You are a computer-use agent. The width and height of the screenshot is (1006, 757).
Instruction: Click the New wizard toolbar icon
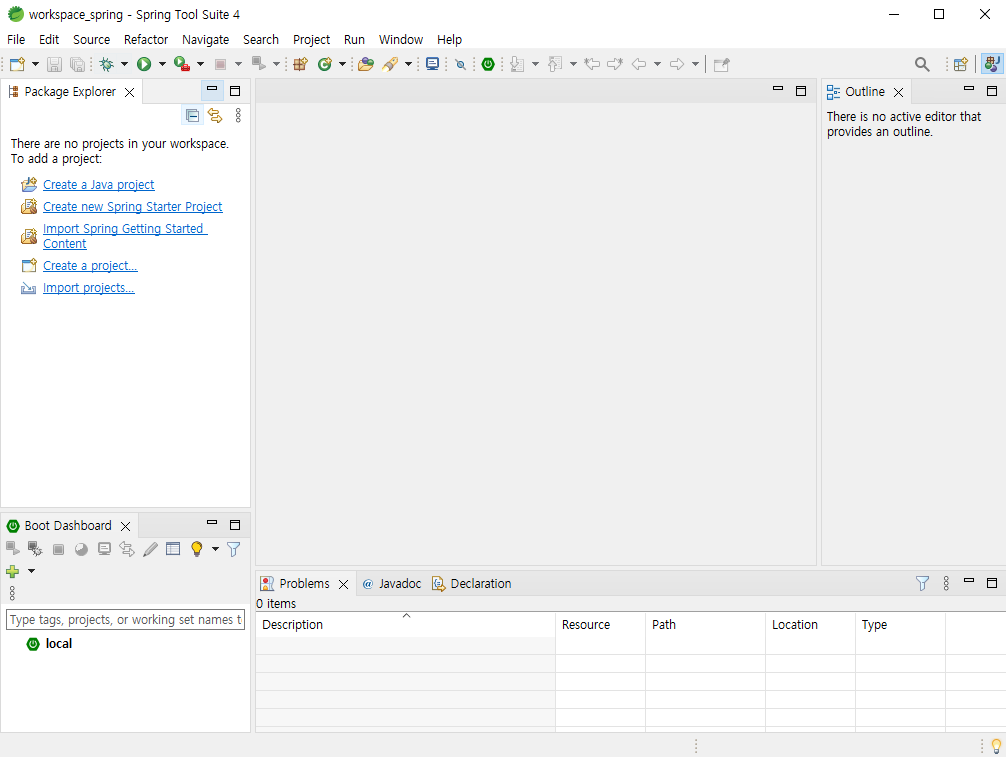(x=17, y=64)
